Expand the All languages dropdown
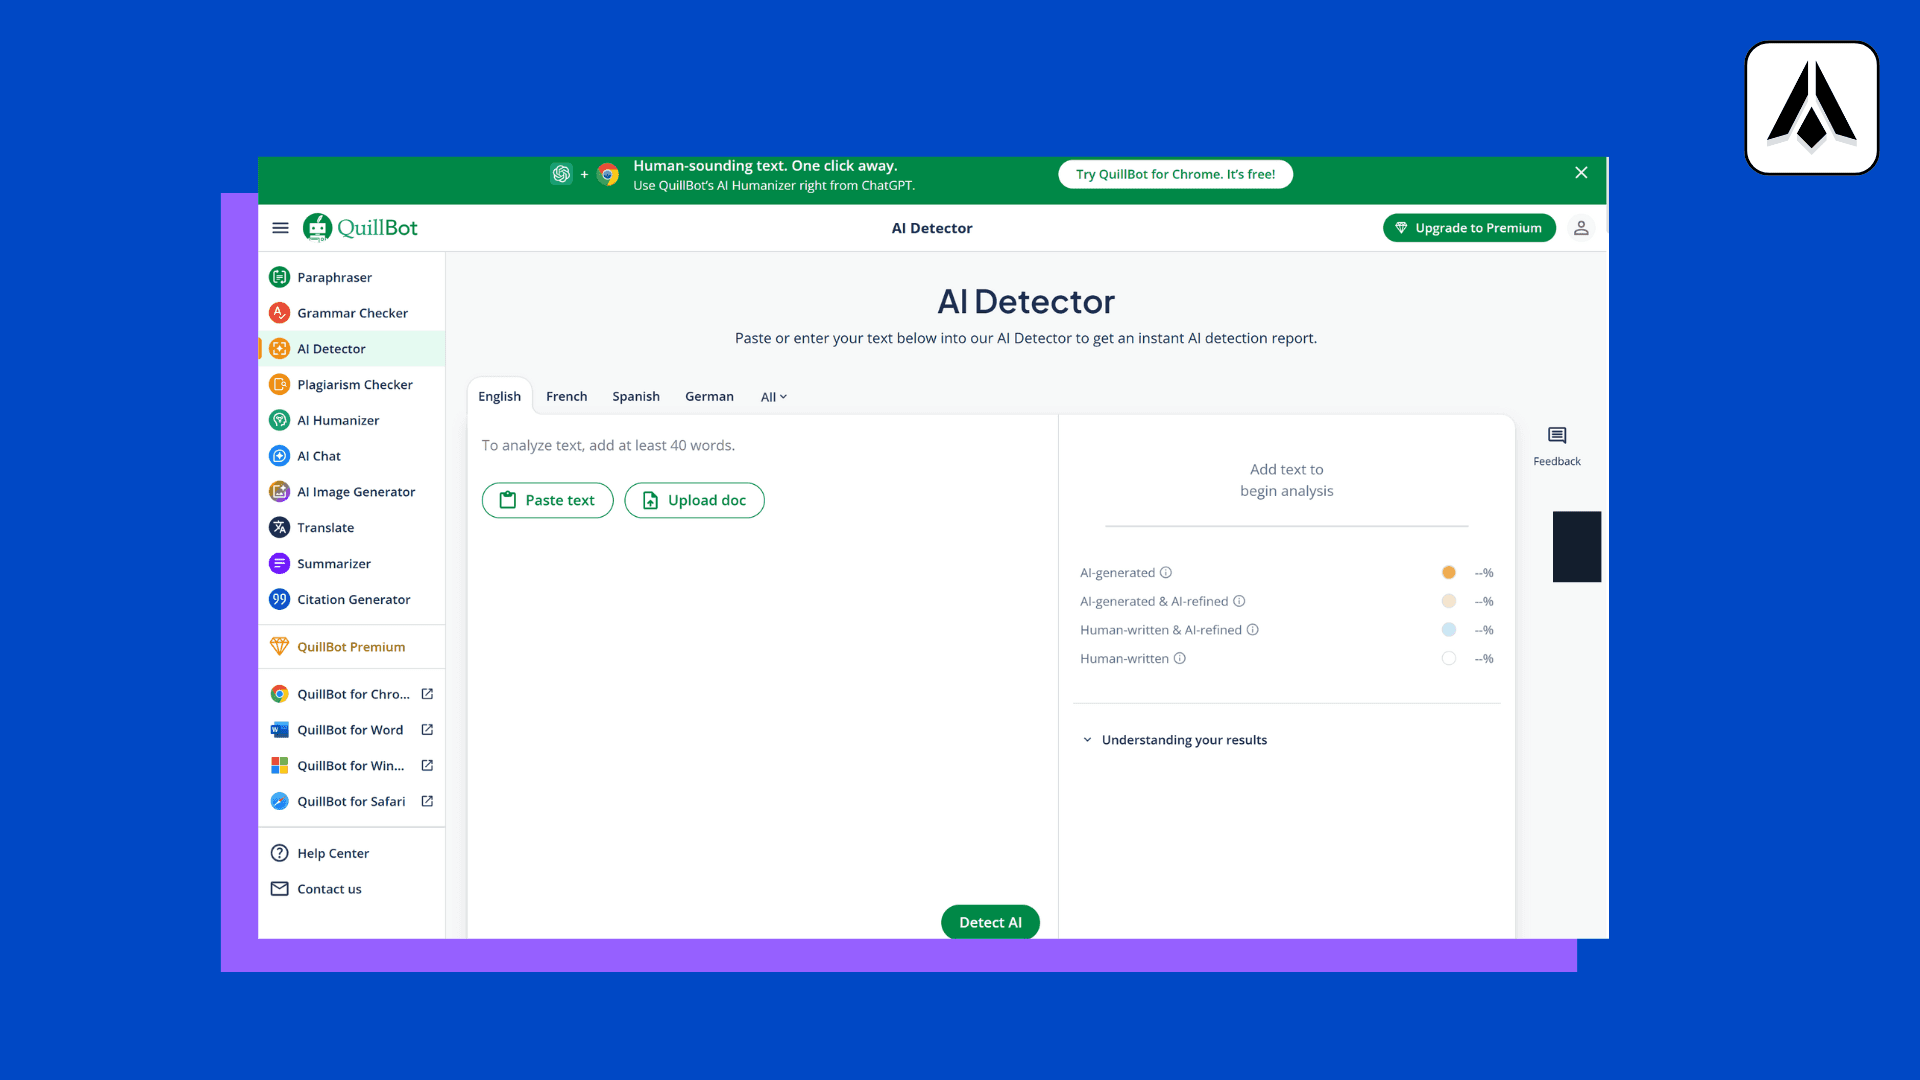The height and width of the screenshot is (1080, 1920). [x=773, y=397]
